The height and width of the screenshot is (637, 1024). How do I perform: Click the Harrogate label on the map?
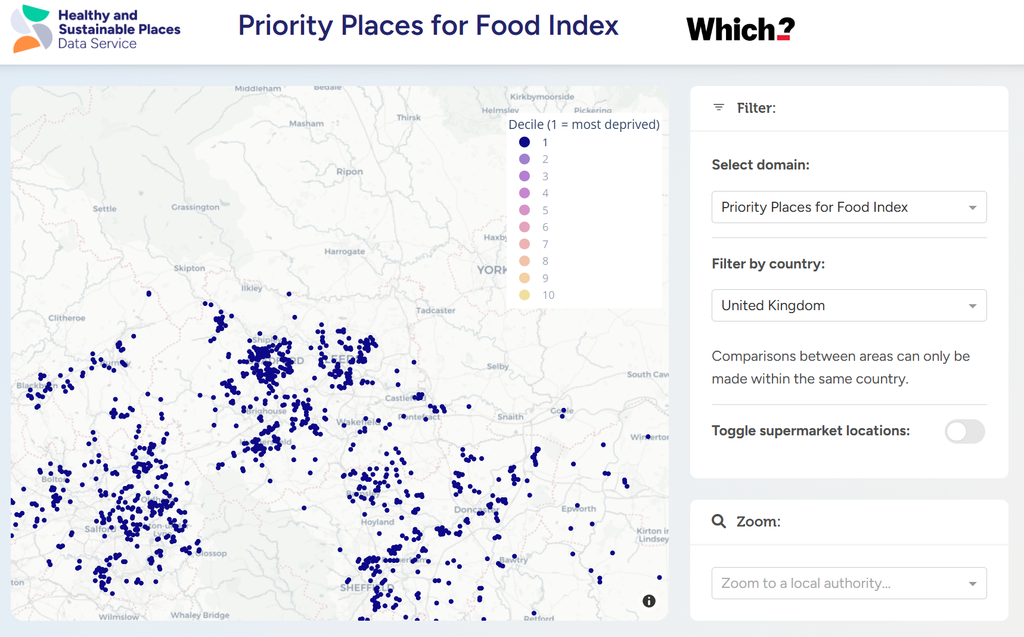click(x=344, y=251)
